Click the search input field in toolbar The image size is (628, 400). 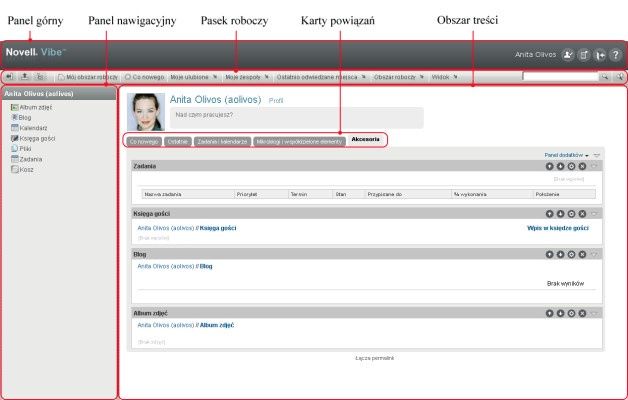coord(560,76)
